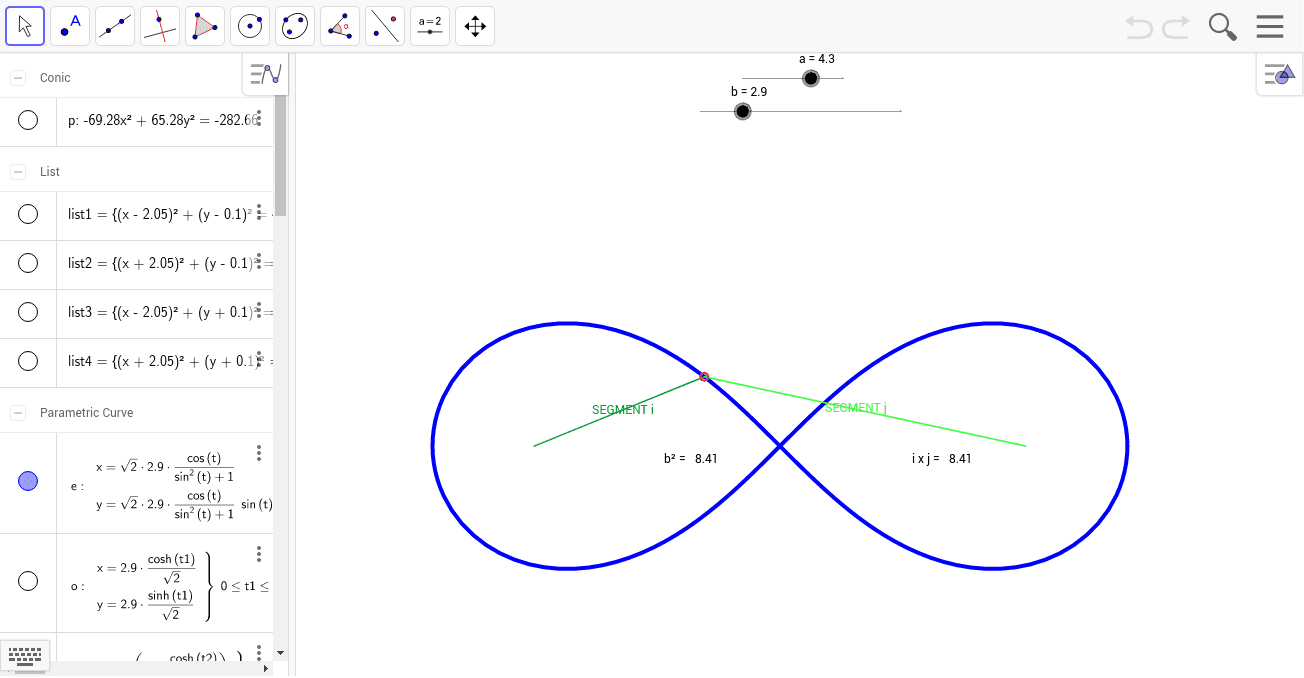Open options menu for curve e
The width and height of the screenshot is (1304, 678).
pos(259,453)
